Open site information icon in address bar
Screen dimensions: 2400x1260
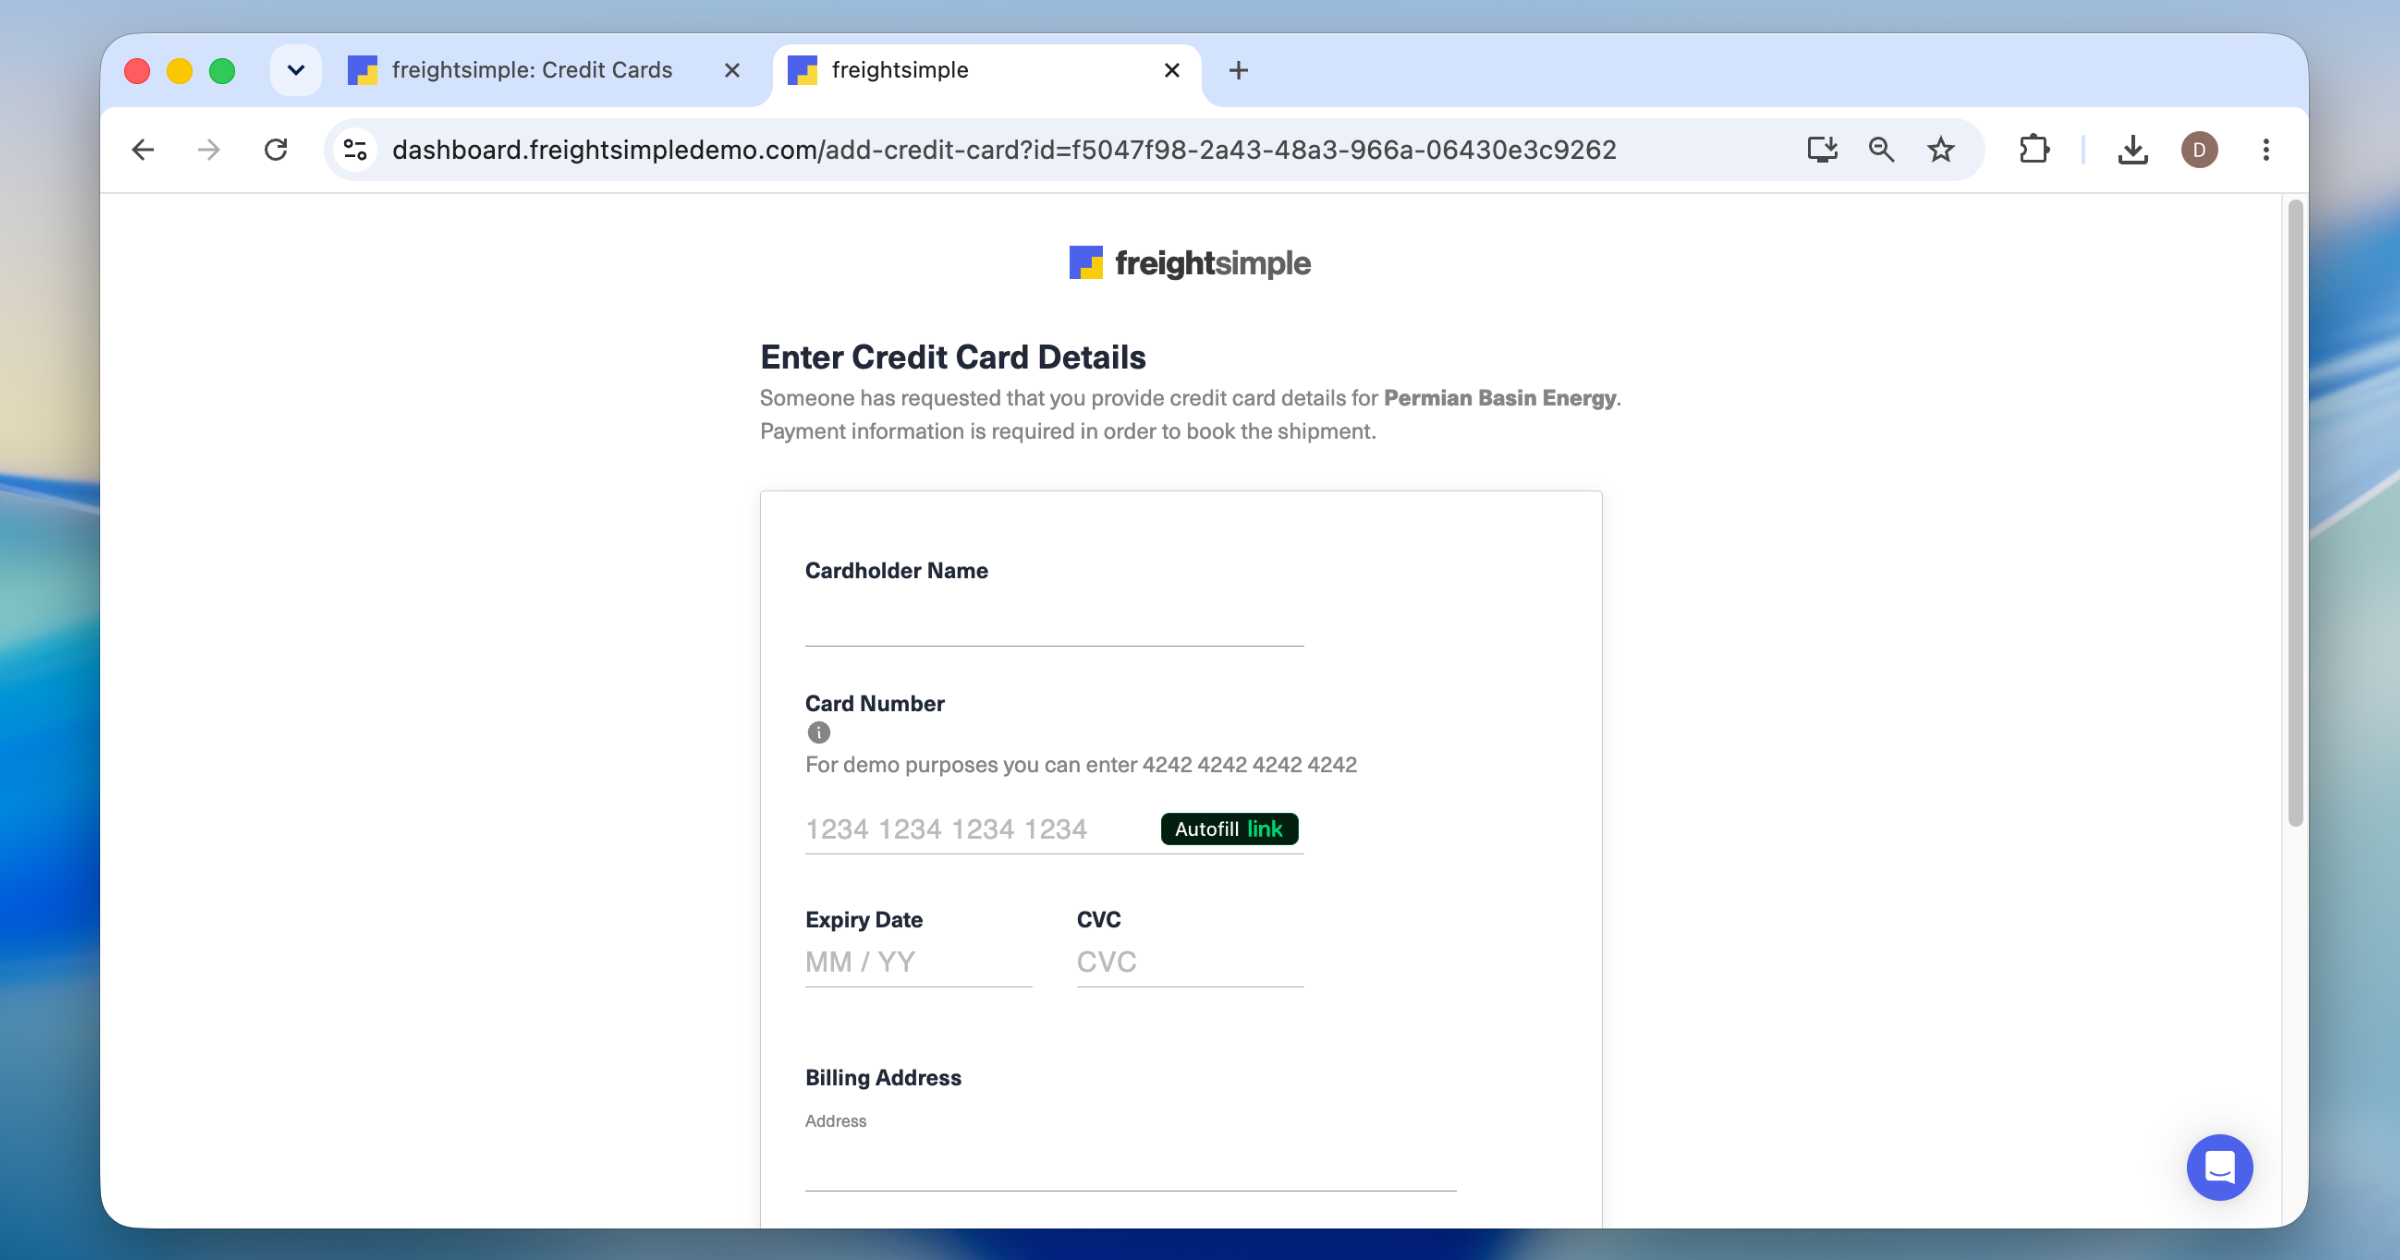(x=355, y=150)
